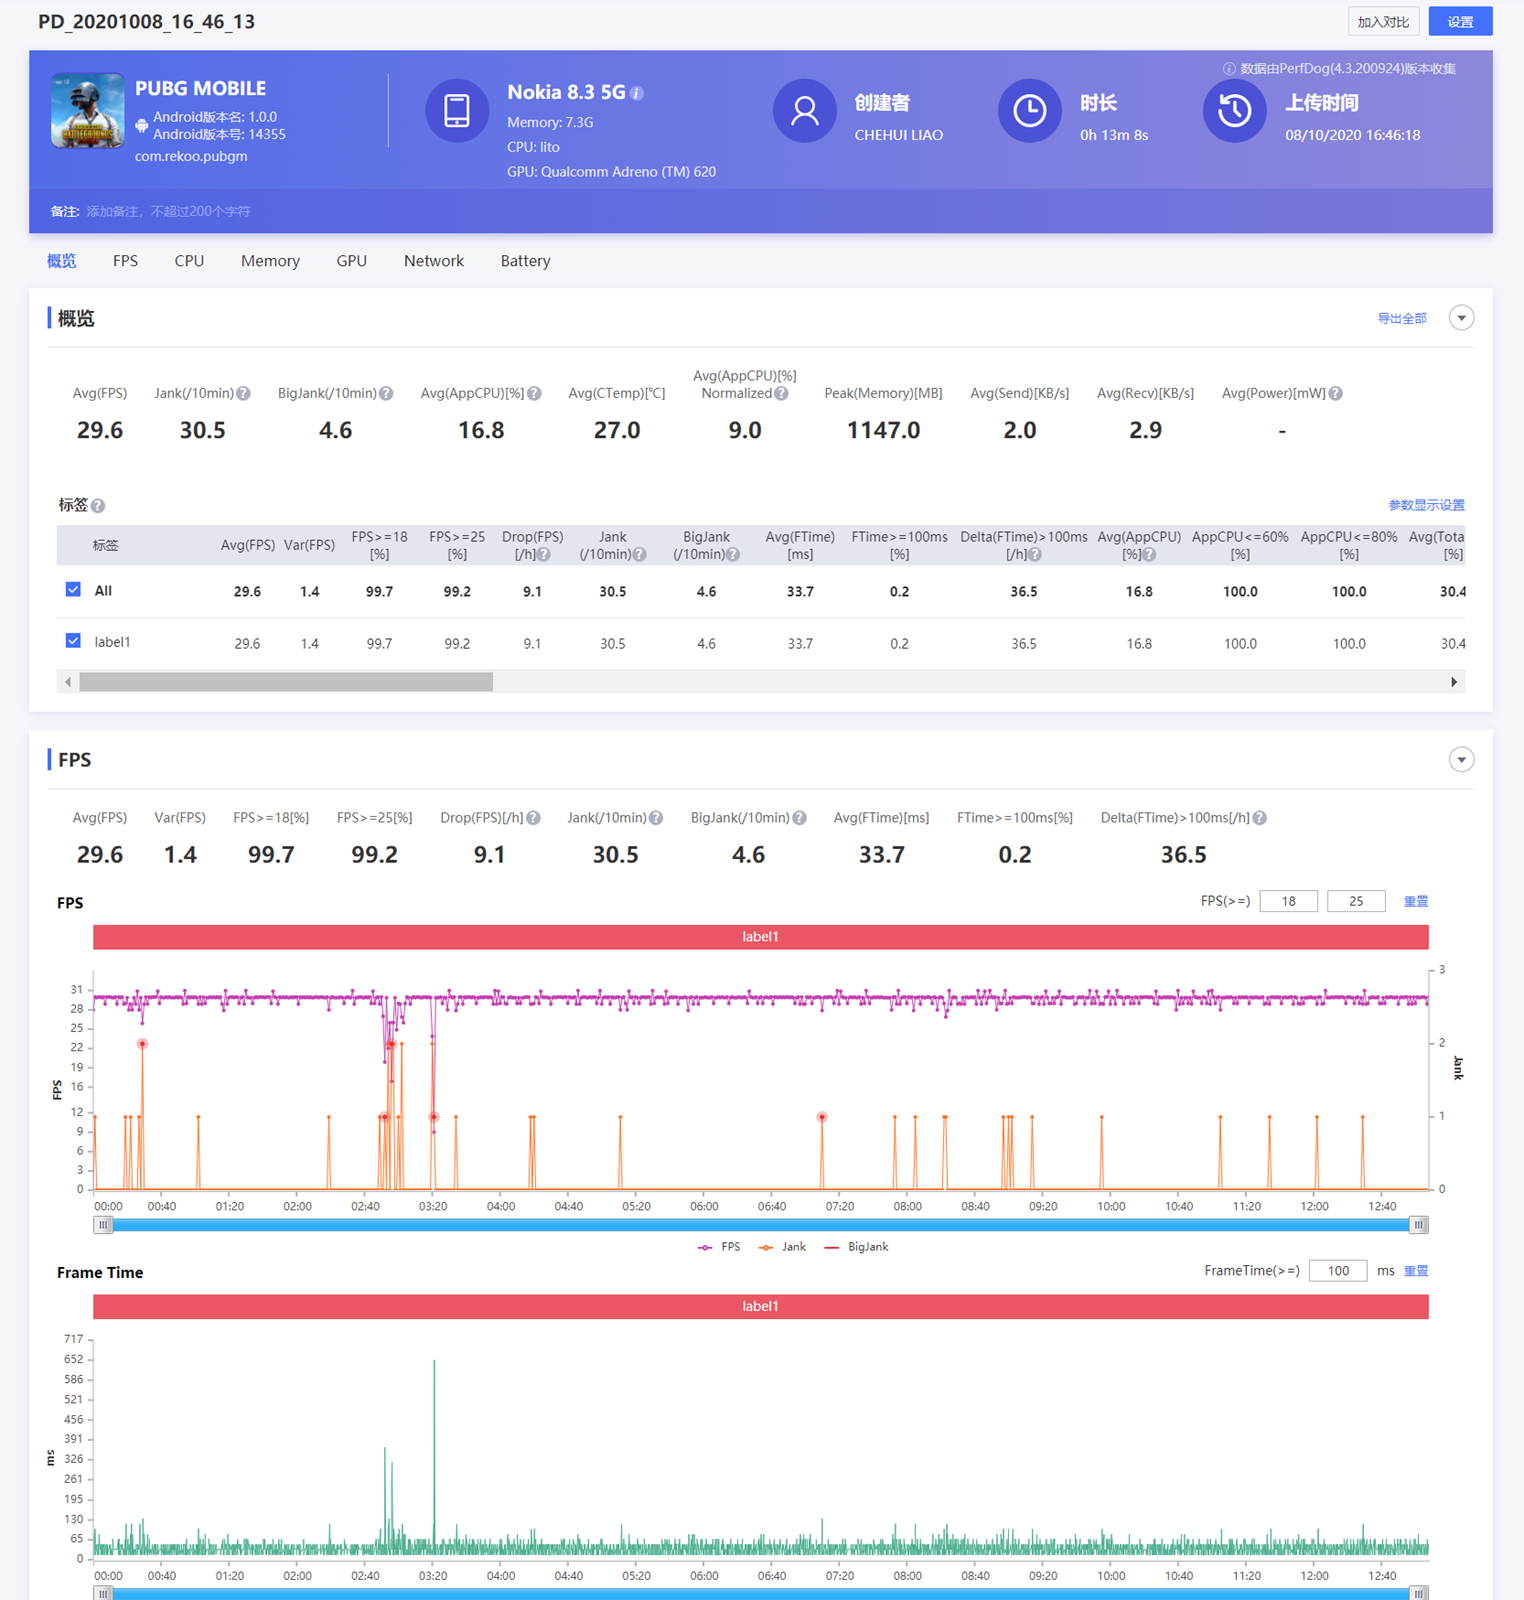
Task: Toggle the Jank series in chart legend
Action: click(783, 1247)
